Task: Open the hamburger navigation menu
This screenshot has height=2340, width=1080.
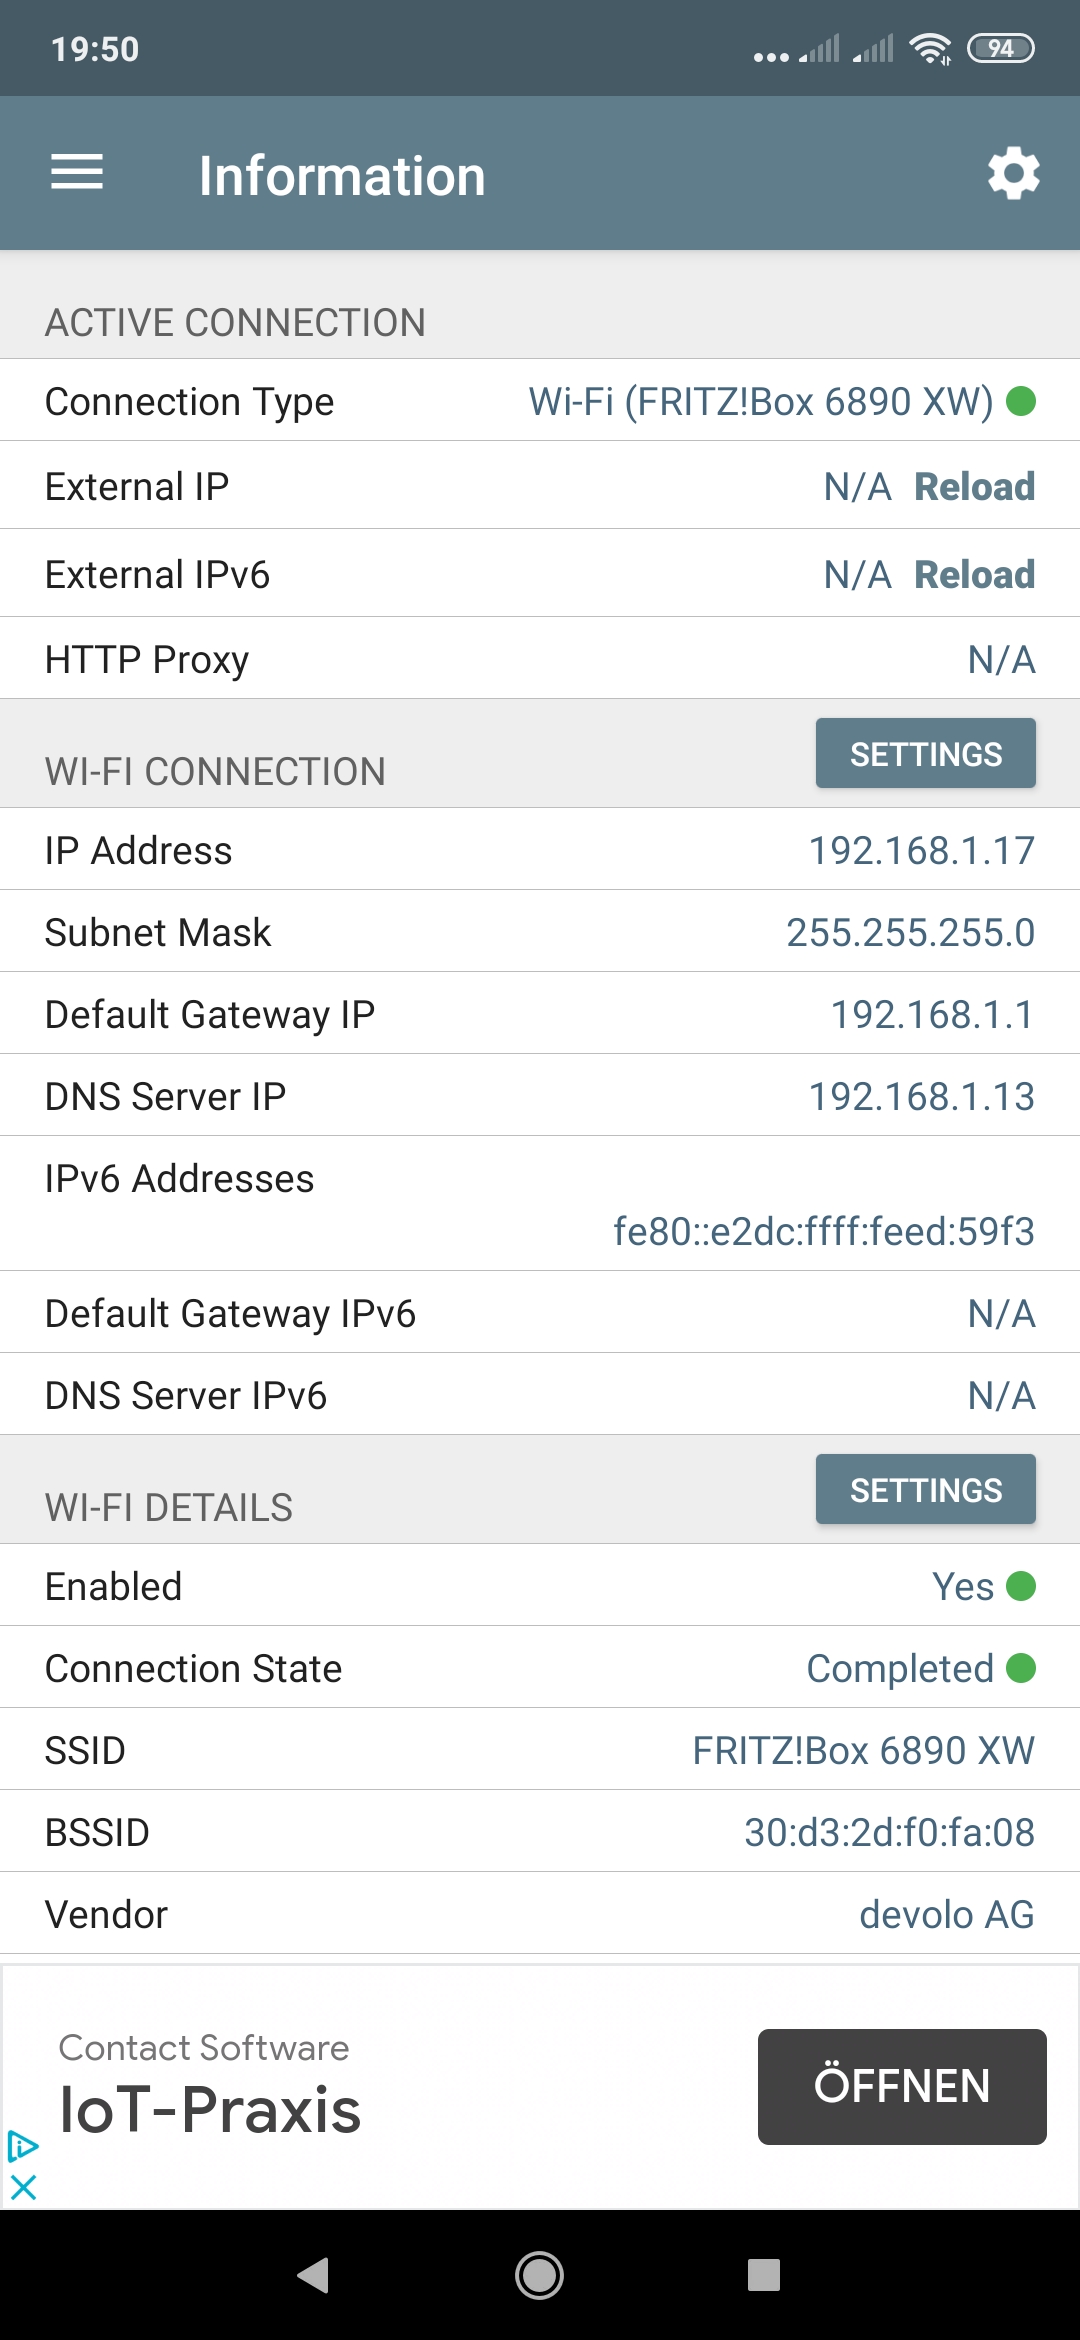Action: [x=77, y=173]
